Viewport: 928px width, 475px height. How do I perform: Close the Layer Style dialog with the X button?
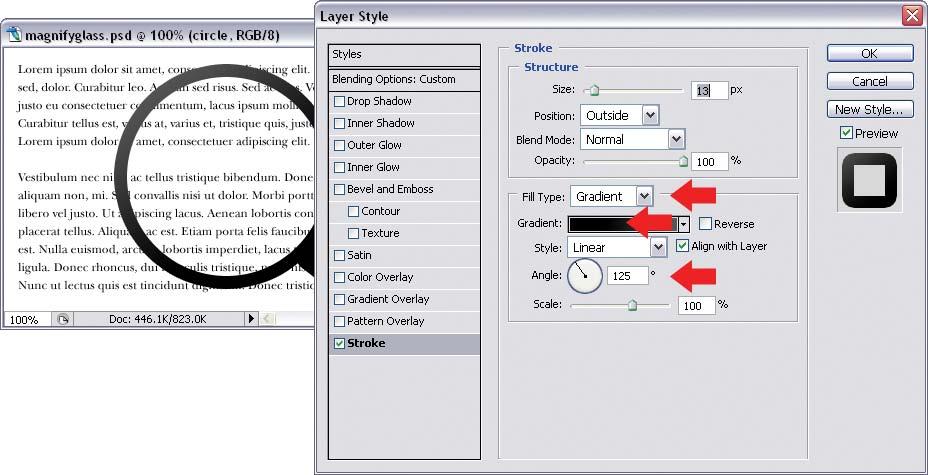tap(913, 15)
